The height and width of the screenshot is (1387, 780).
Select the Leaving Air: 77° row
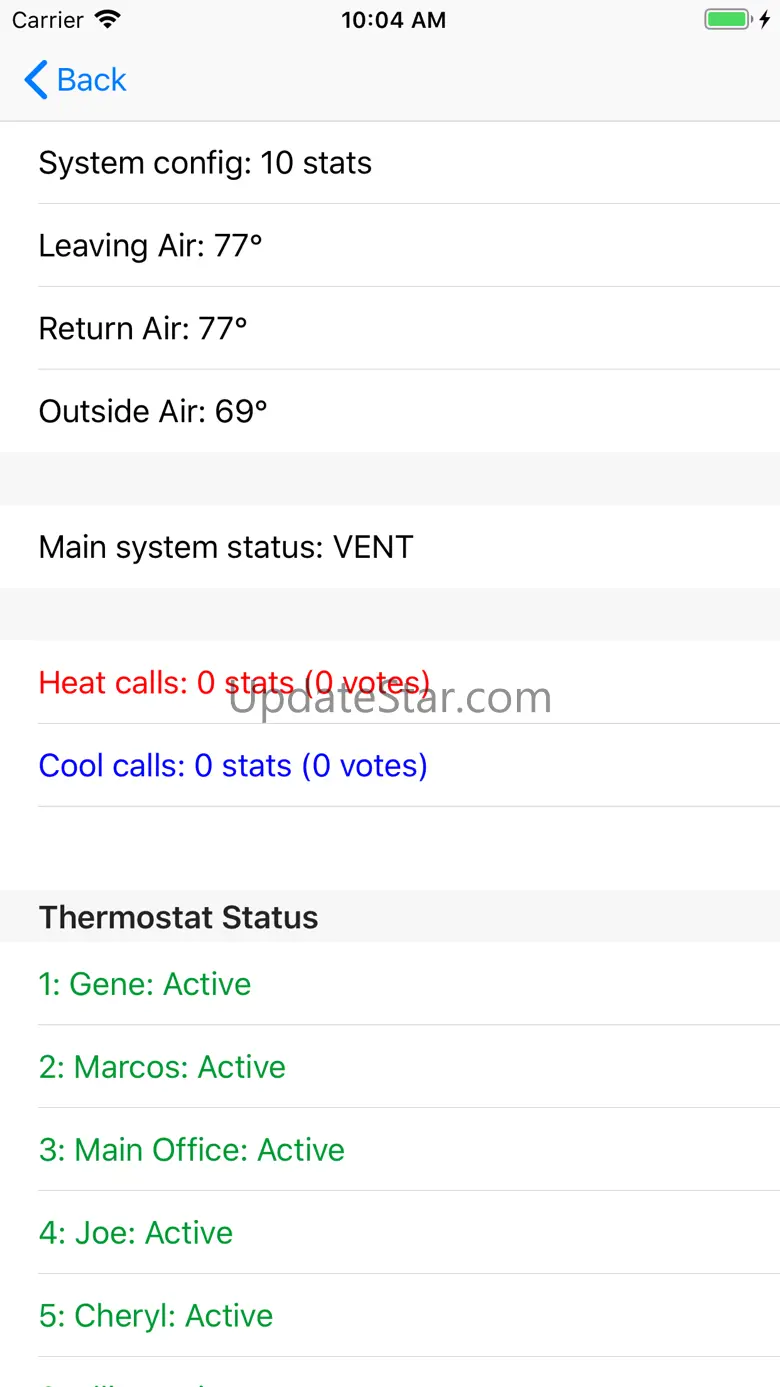tap(150, 246)
